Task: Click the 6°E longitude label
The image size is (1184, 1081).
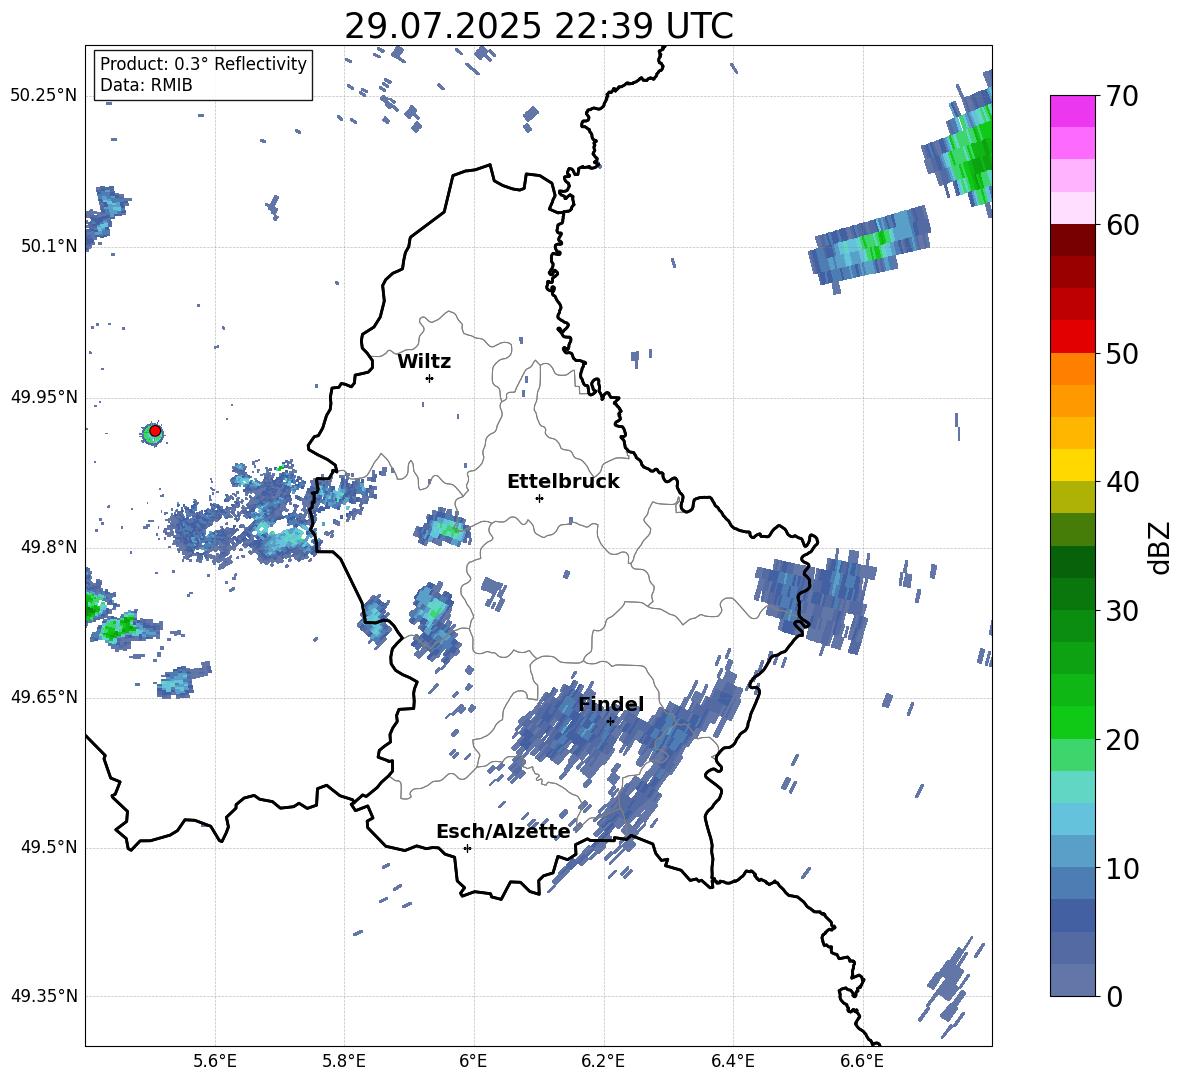Action: click(x=473, y=1061)
